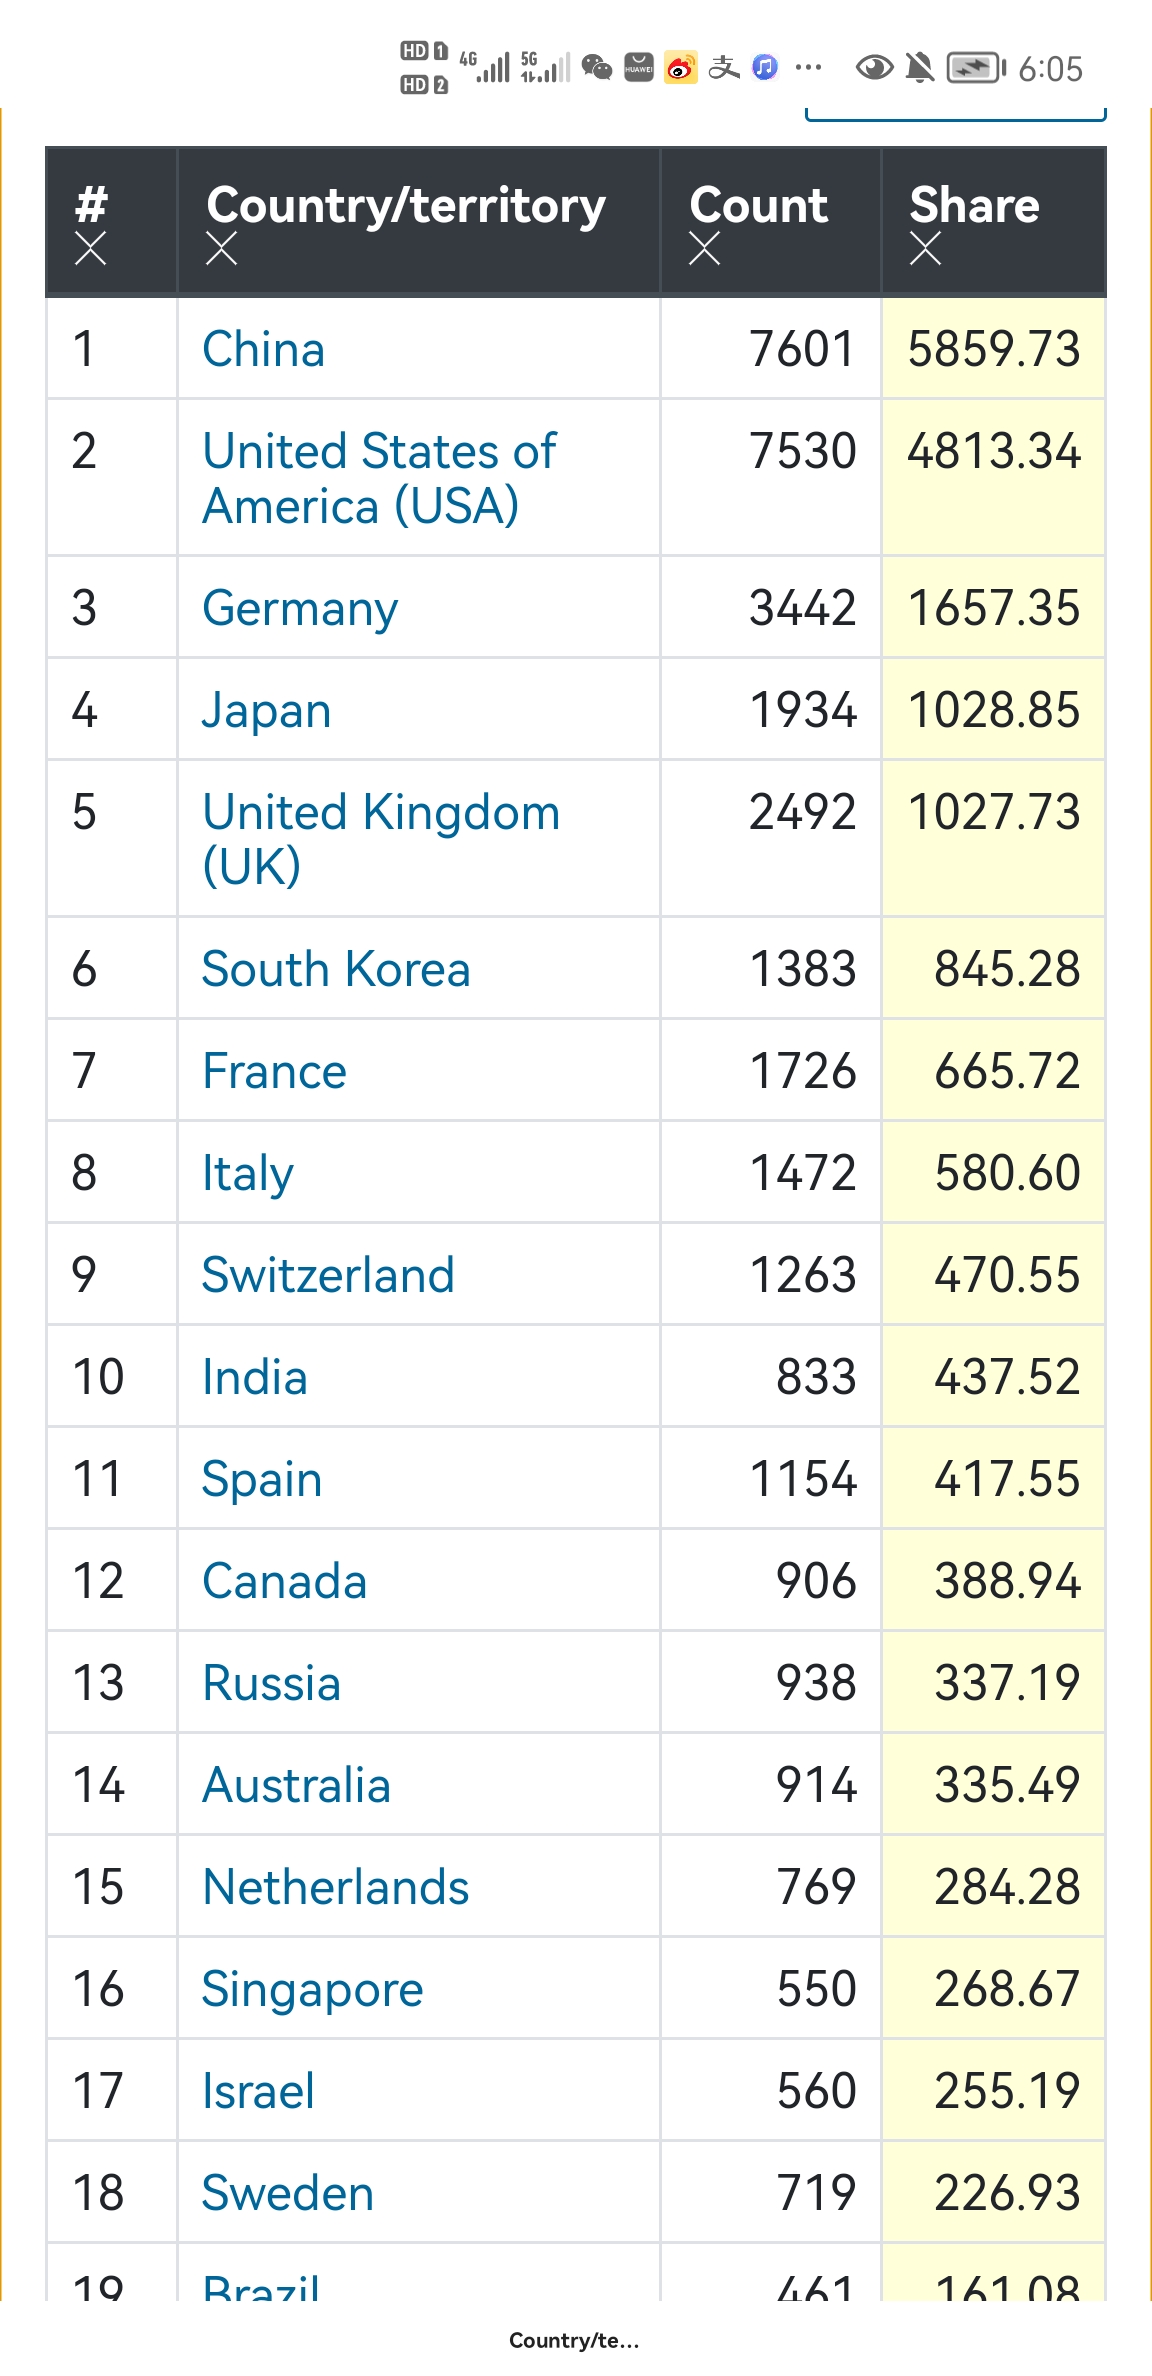Click sort icon under Country/territory header
The height and width of the screenshot is (2376, 1152).
click(x=221, y=248)
